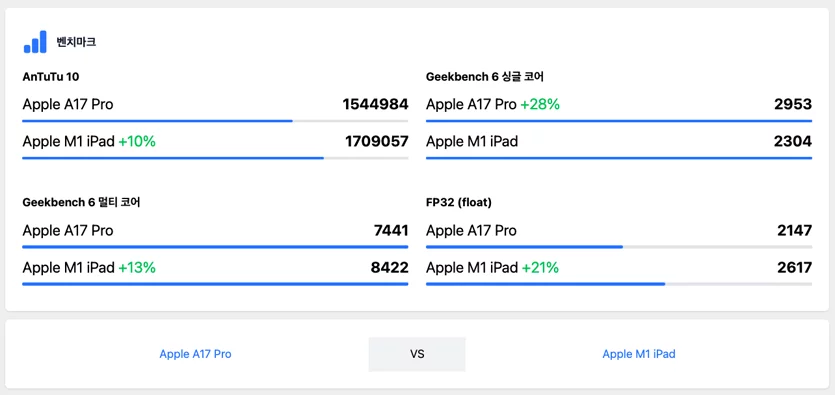
Task: Click the AnTuTu score 1709057
Action: (377, 142)
